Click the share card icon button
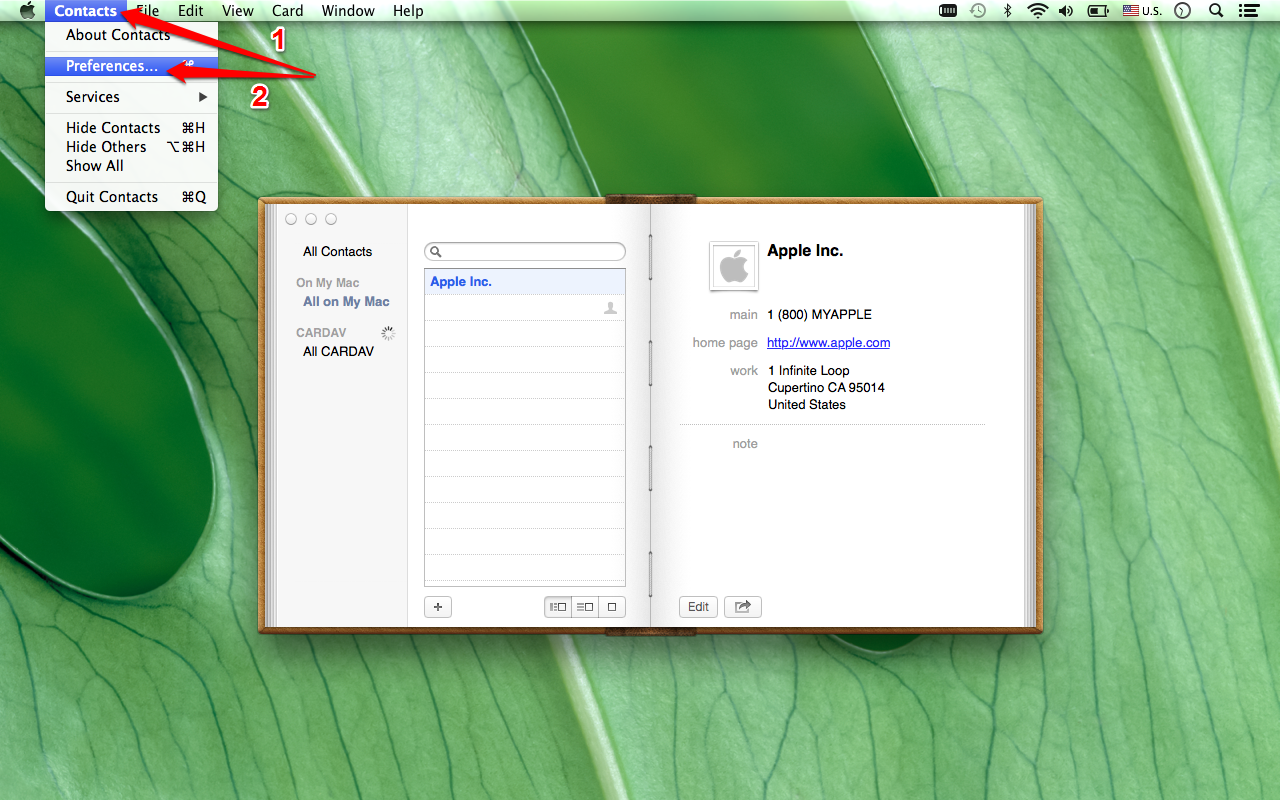Screen dimensions: 1280x800 [743, 606]
